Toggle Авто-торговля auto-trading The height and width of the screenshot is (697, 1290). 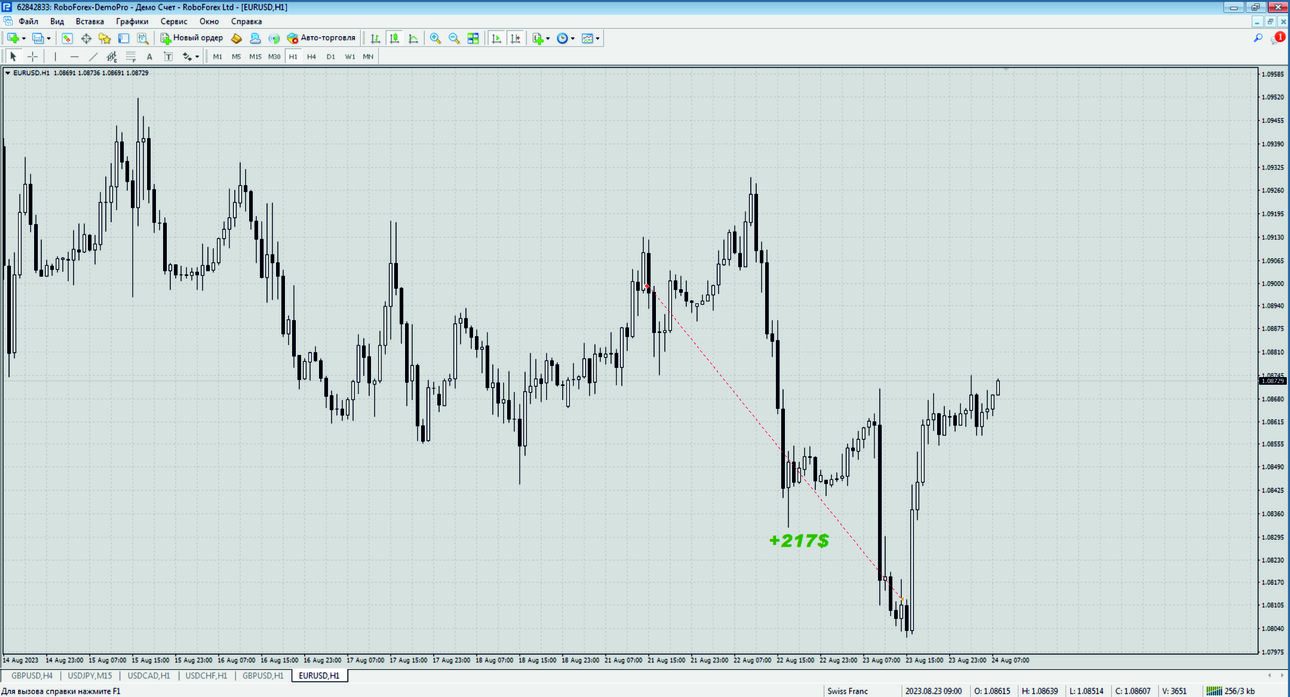click(x=321, y=38)
